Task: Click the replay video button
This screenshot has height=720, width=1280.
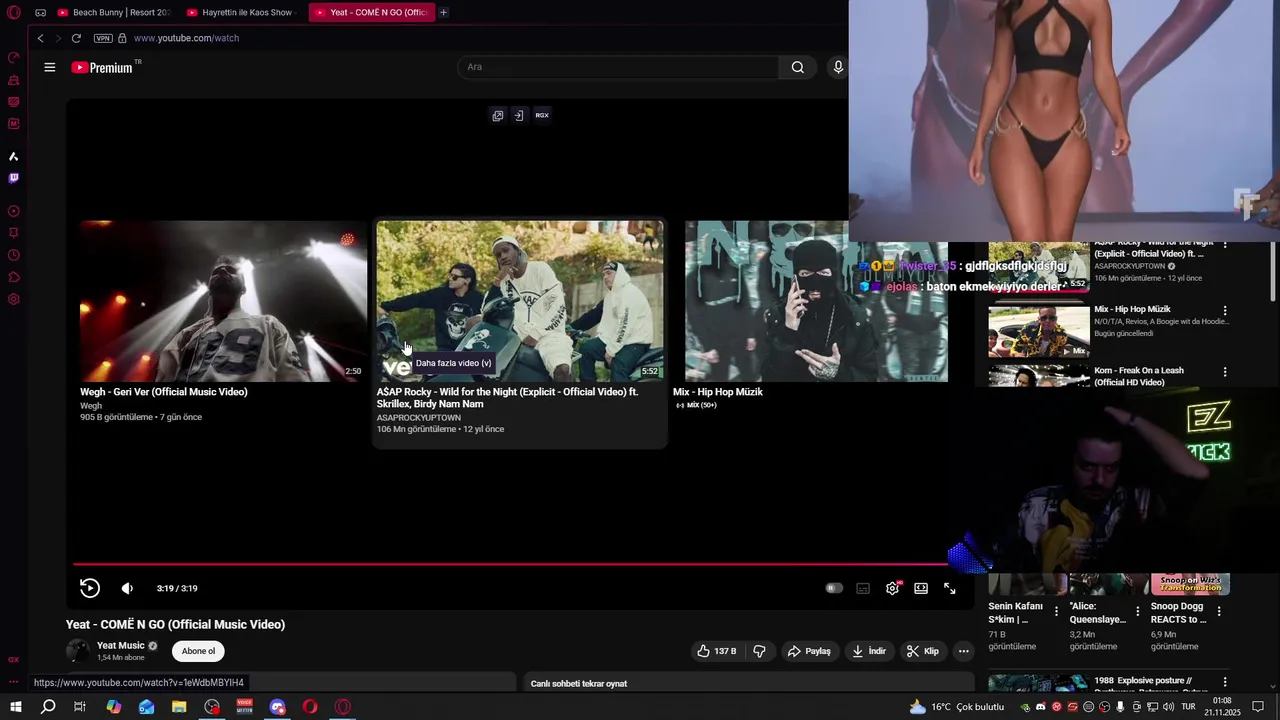Action: 90,588
